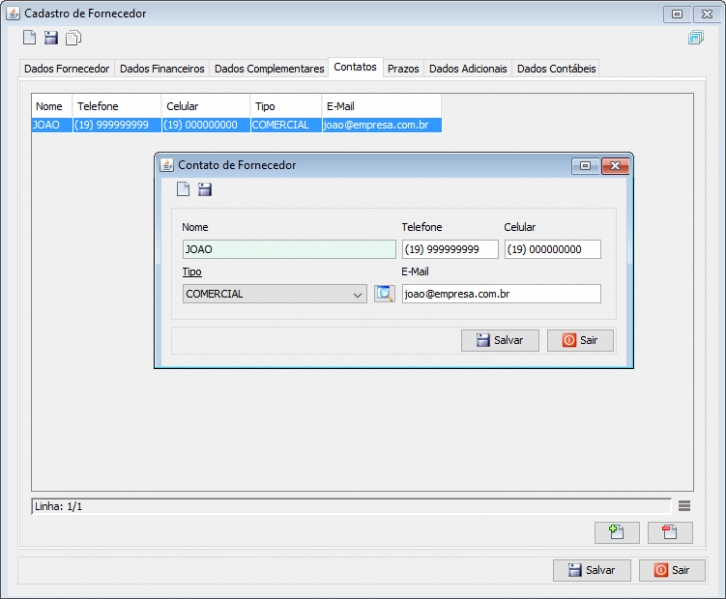Click the add contact row icon button
This screenshot has width=726, height=599.
[617, 532]
